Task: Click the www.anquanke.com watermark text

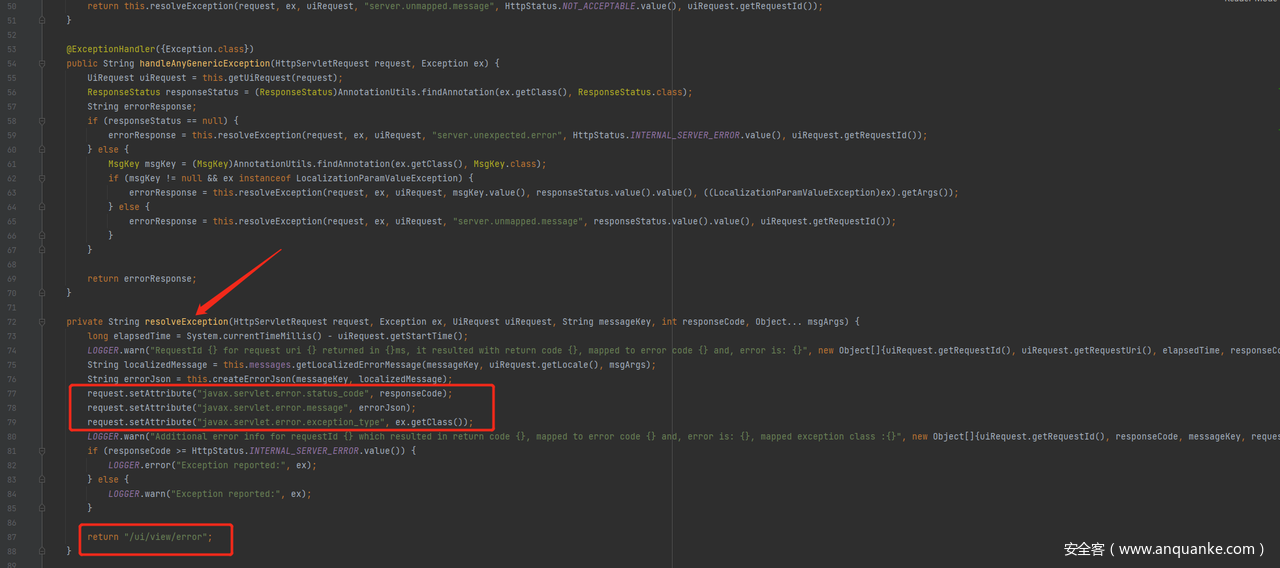Action: click(1164, 549)
